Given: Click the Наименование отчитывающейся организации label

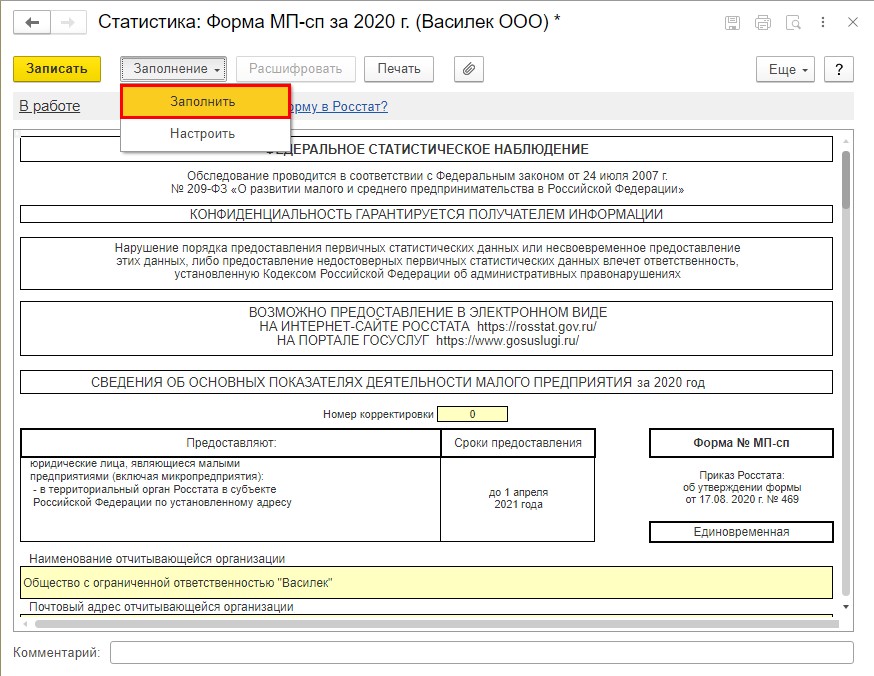Looking at the screenshot, I should (x=157, y=559).
